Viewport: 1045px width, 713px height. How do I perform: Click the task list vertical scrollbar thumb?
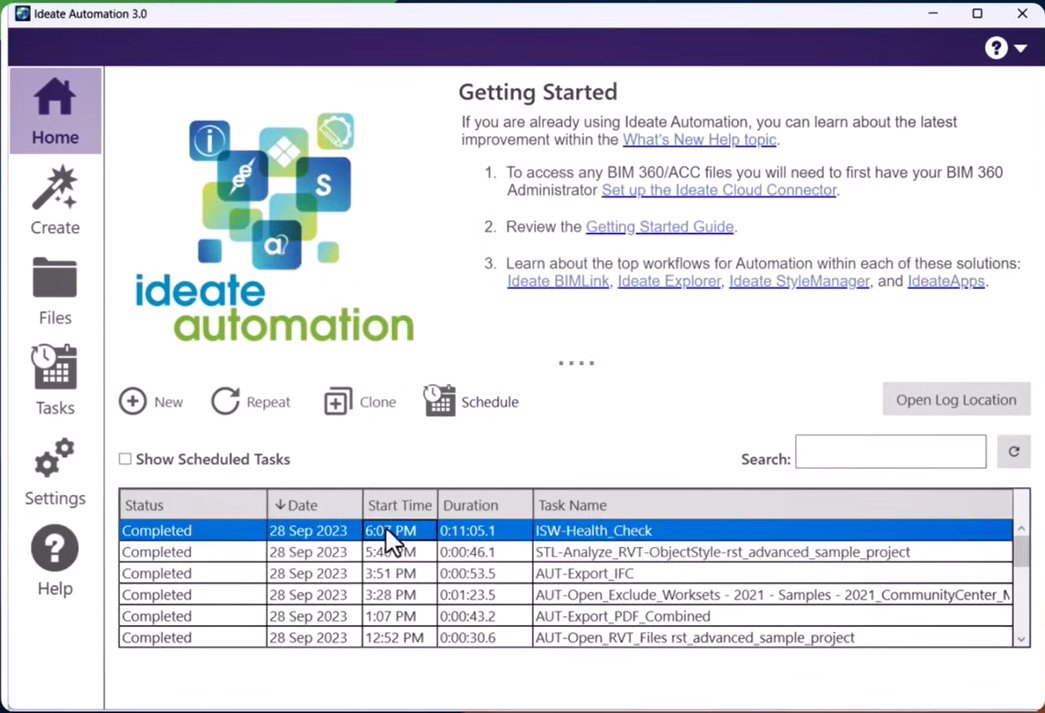click(x=1021, y=552)
